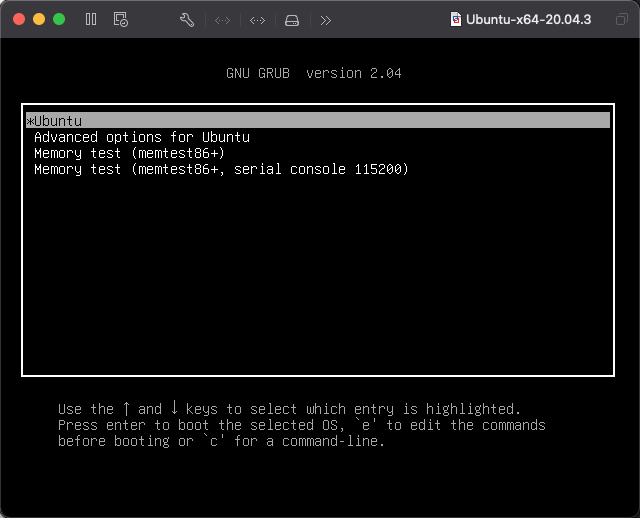This screenshot has width=640, height=518.
Task: Minimize the window with yellow button
Action: (x=39, y=19)
